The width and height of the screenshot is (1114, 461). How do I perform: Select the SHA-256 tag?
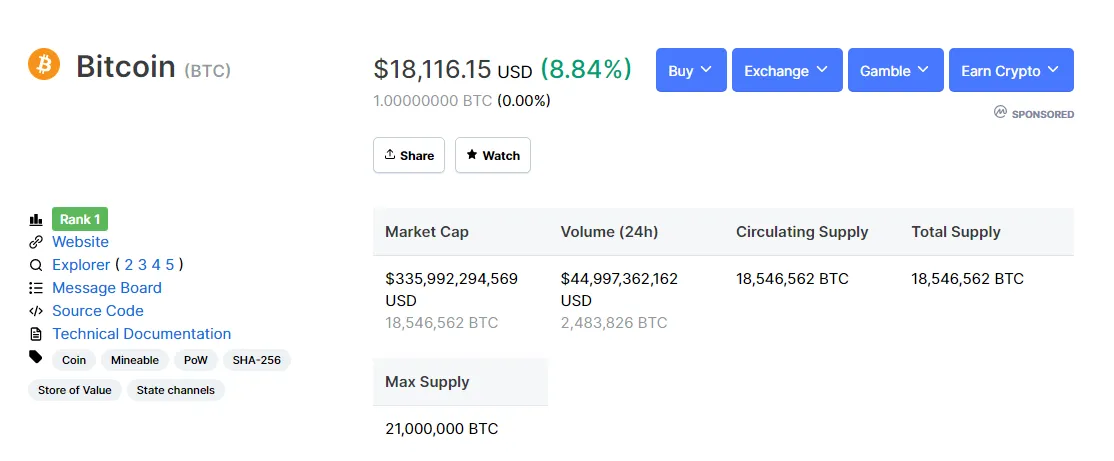(x=257, y=360)
